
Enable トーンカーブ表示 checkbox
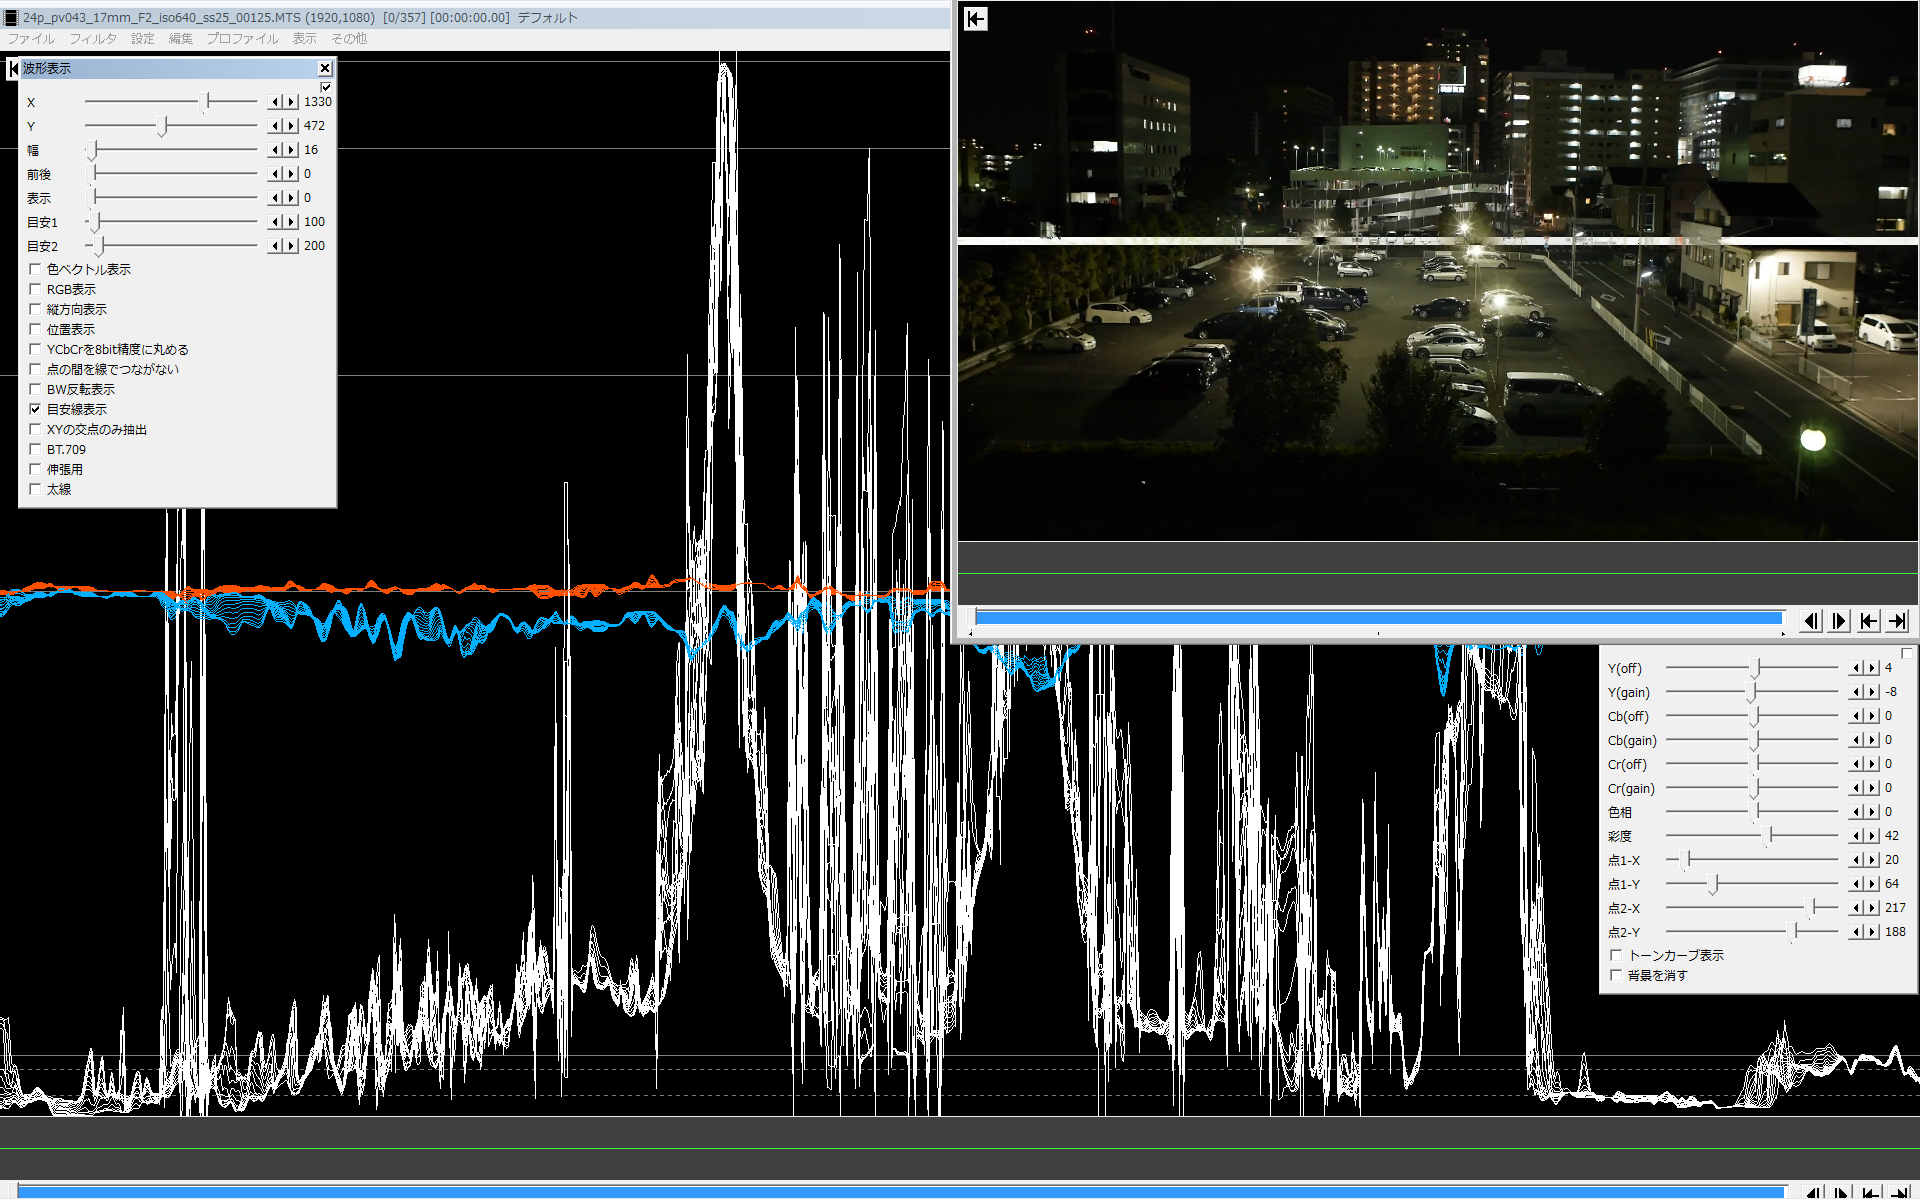[x=1616, y=955]
